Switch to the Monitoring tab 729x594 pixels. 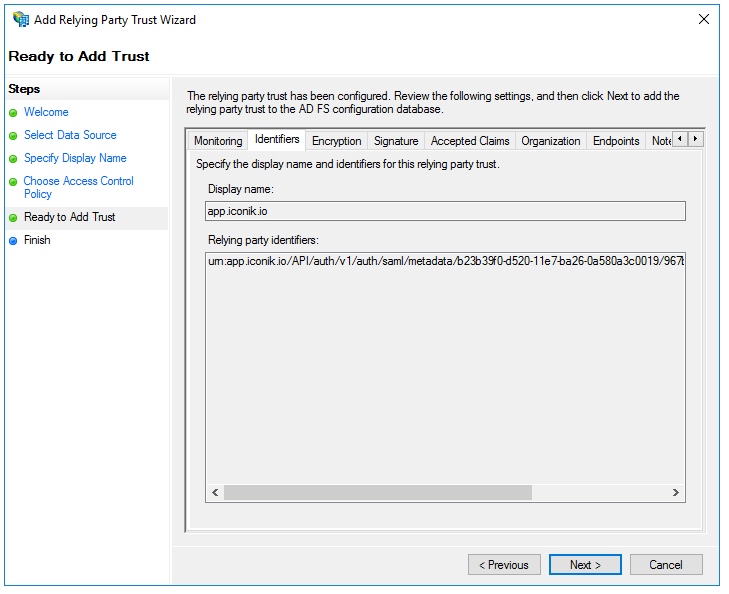[x=218, y=141]
